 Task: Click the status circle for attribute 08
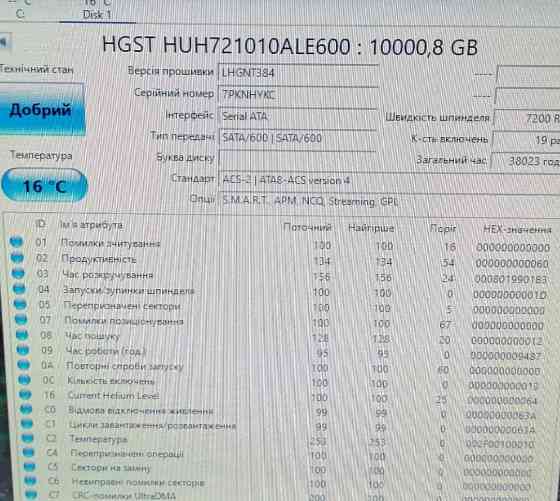click(22, 335)
